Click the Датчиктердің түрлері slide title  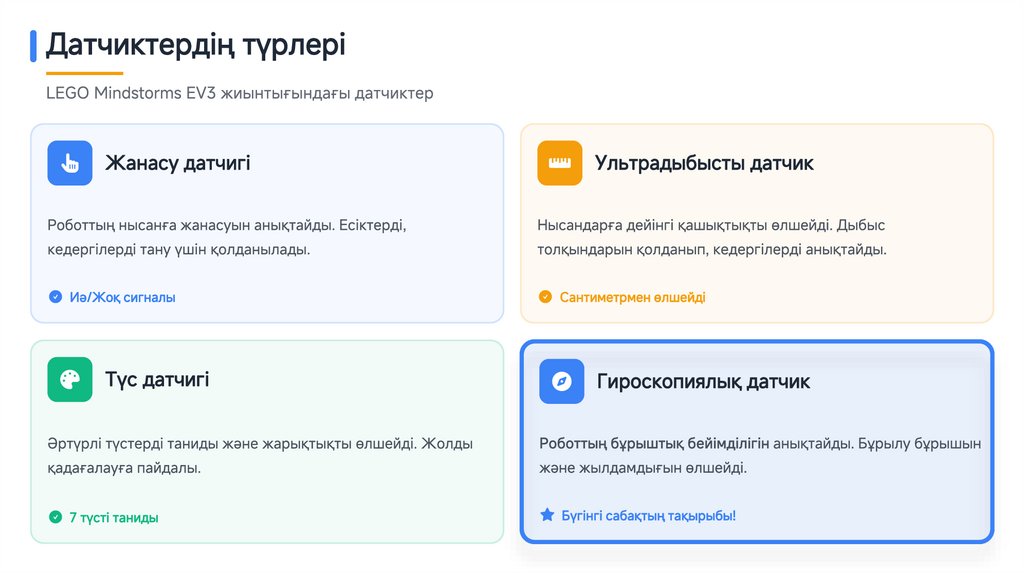tap(196, 45)
